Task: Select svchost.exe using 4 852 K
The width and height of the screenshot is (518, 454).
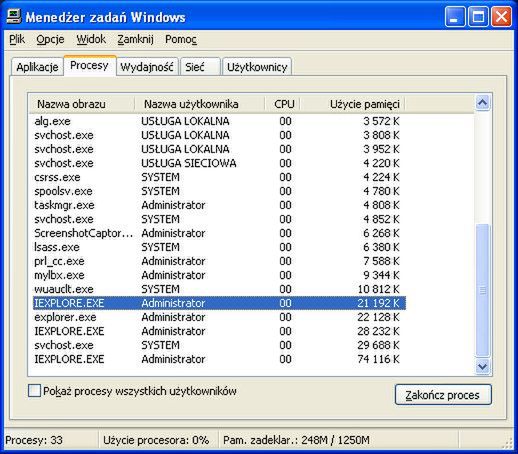Action: click(219, 219)
